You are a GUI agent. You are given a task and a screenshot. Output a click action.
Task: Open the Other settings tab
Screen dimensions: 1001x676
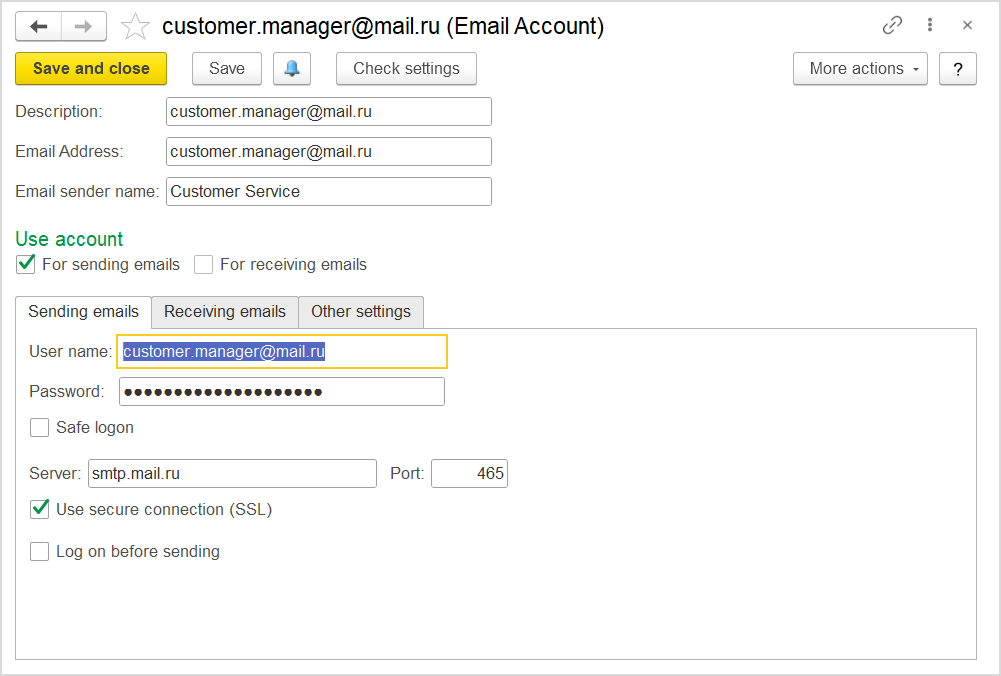point(361,312)
